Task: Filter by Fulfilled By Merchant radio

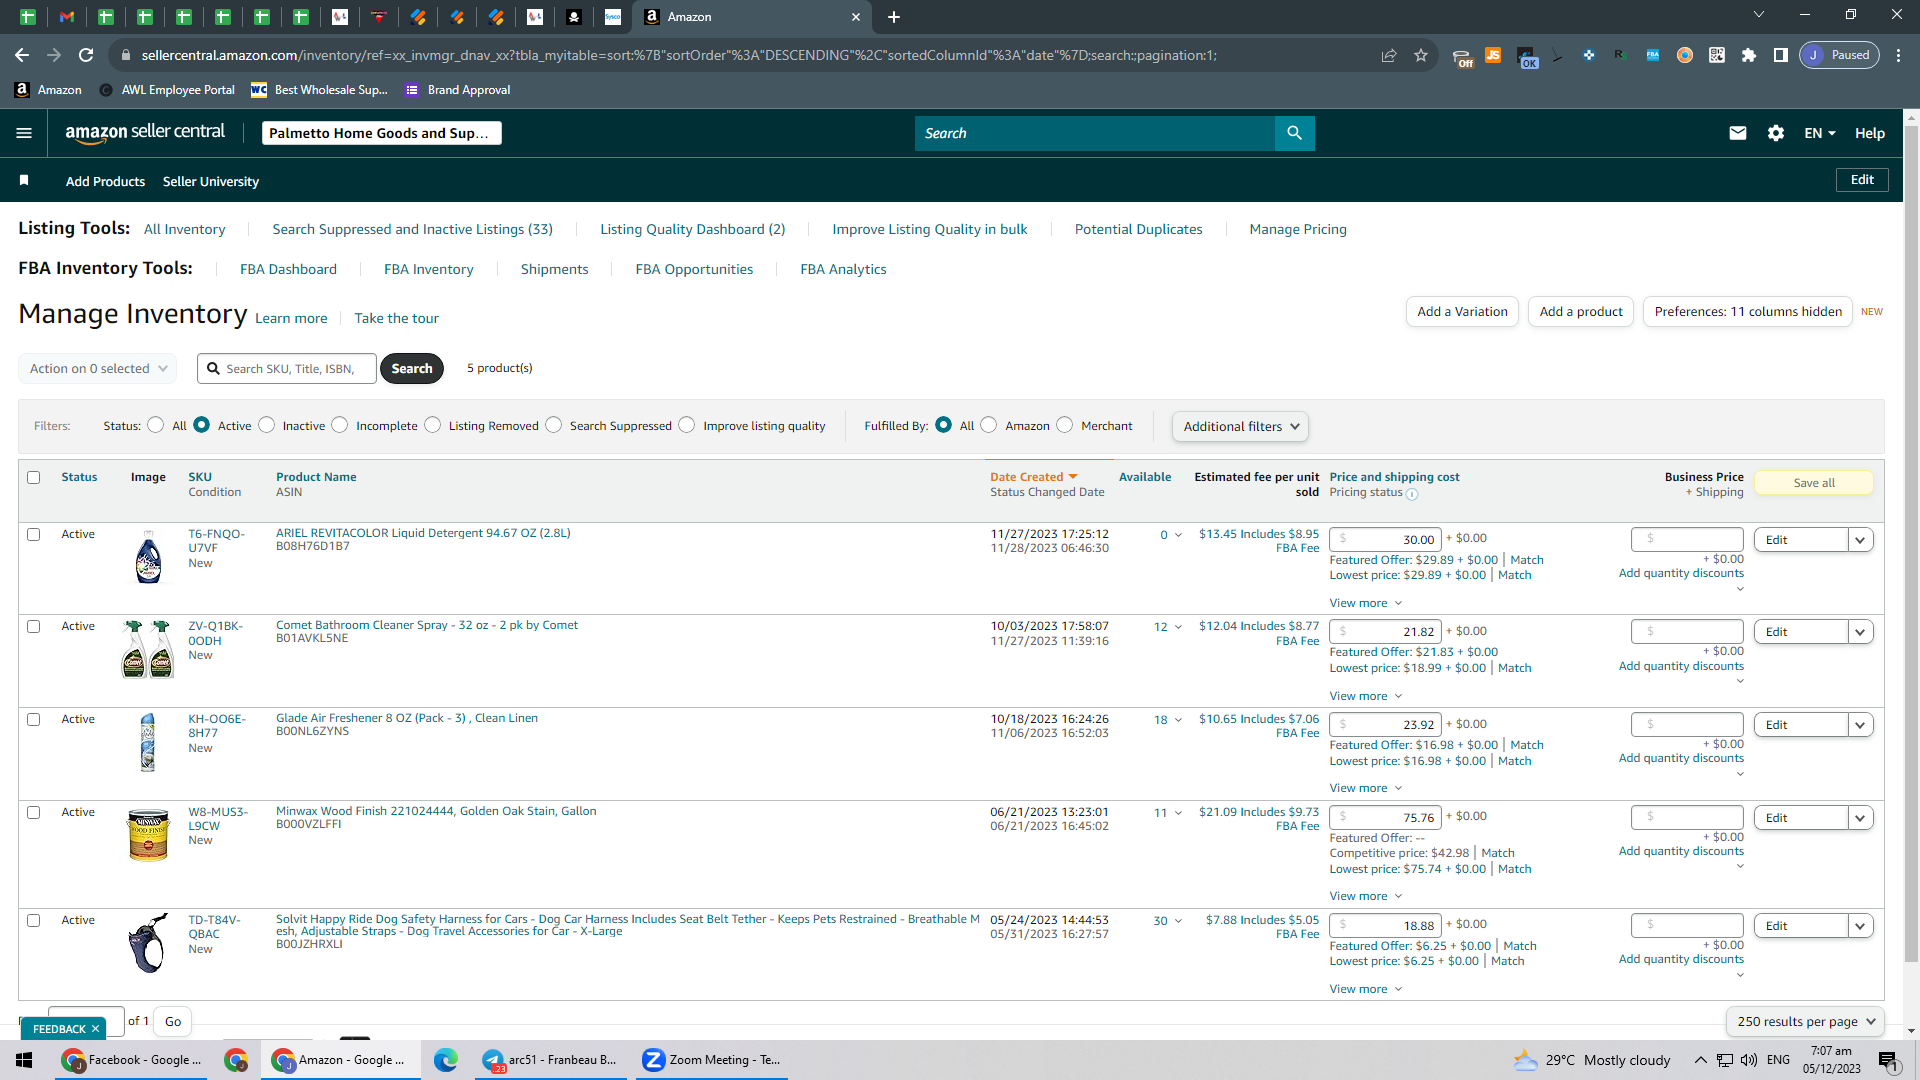Action: click(x=1065, y=425)
